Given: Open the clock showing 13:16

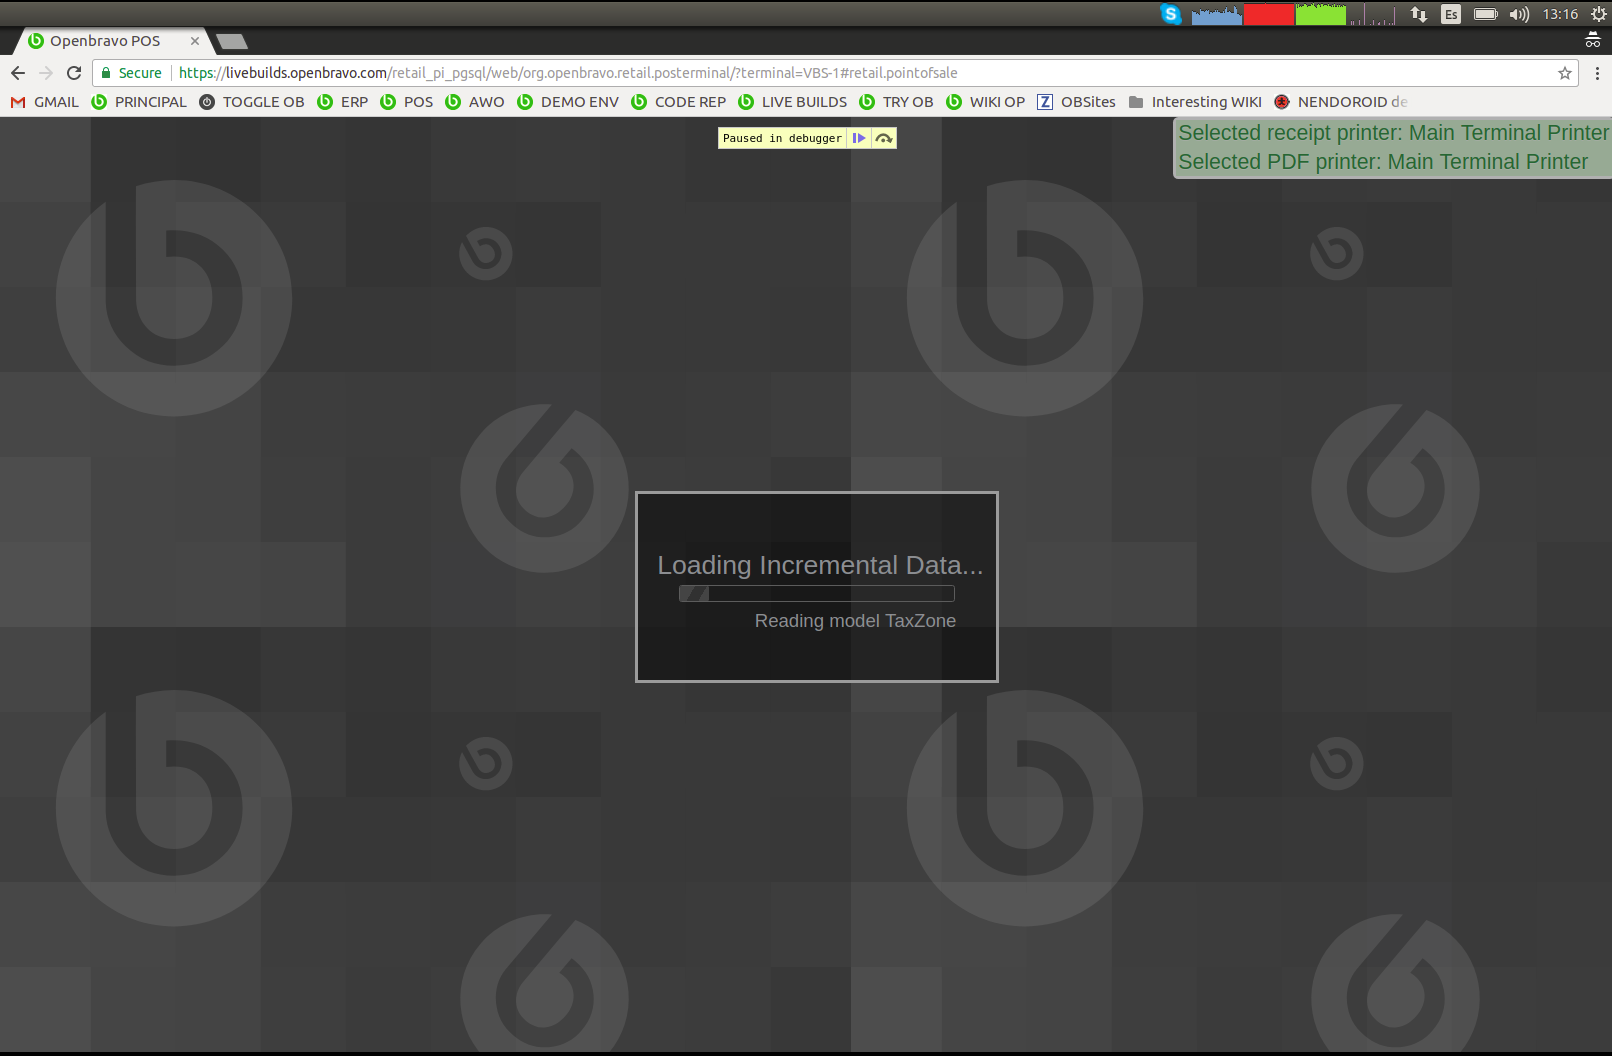Looking at the screenshot, I should [1560, 14].
